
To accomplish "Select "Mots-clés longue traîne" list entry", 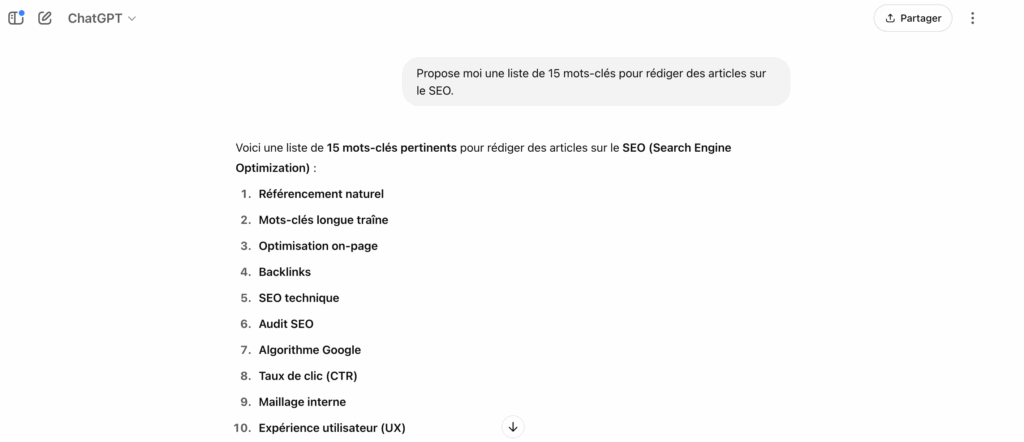I will (323, 220).
